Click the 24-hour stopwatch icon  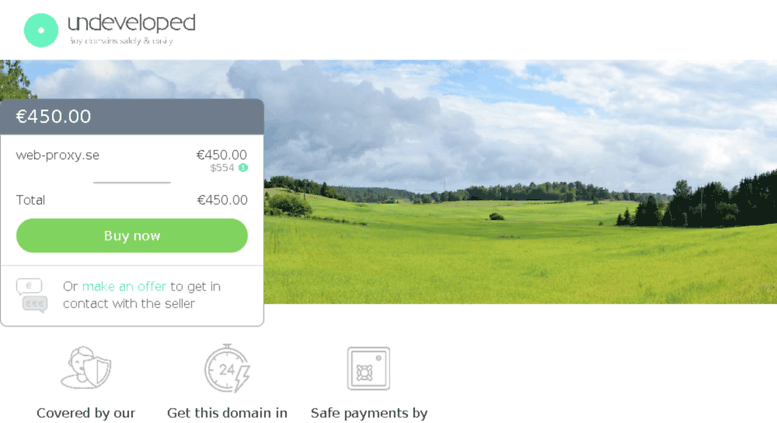pos(227,369)
